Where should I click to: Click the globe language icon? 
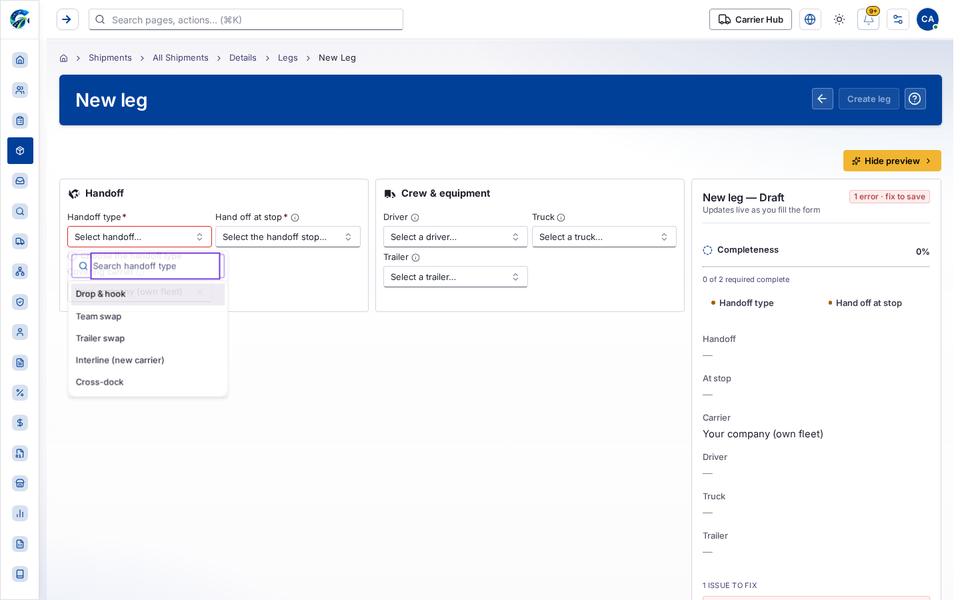[x=810, y=20]
